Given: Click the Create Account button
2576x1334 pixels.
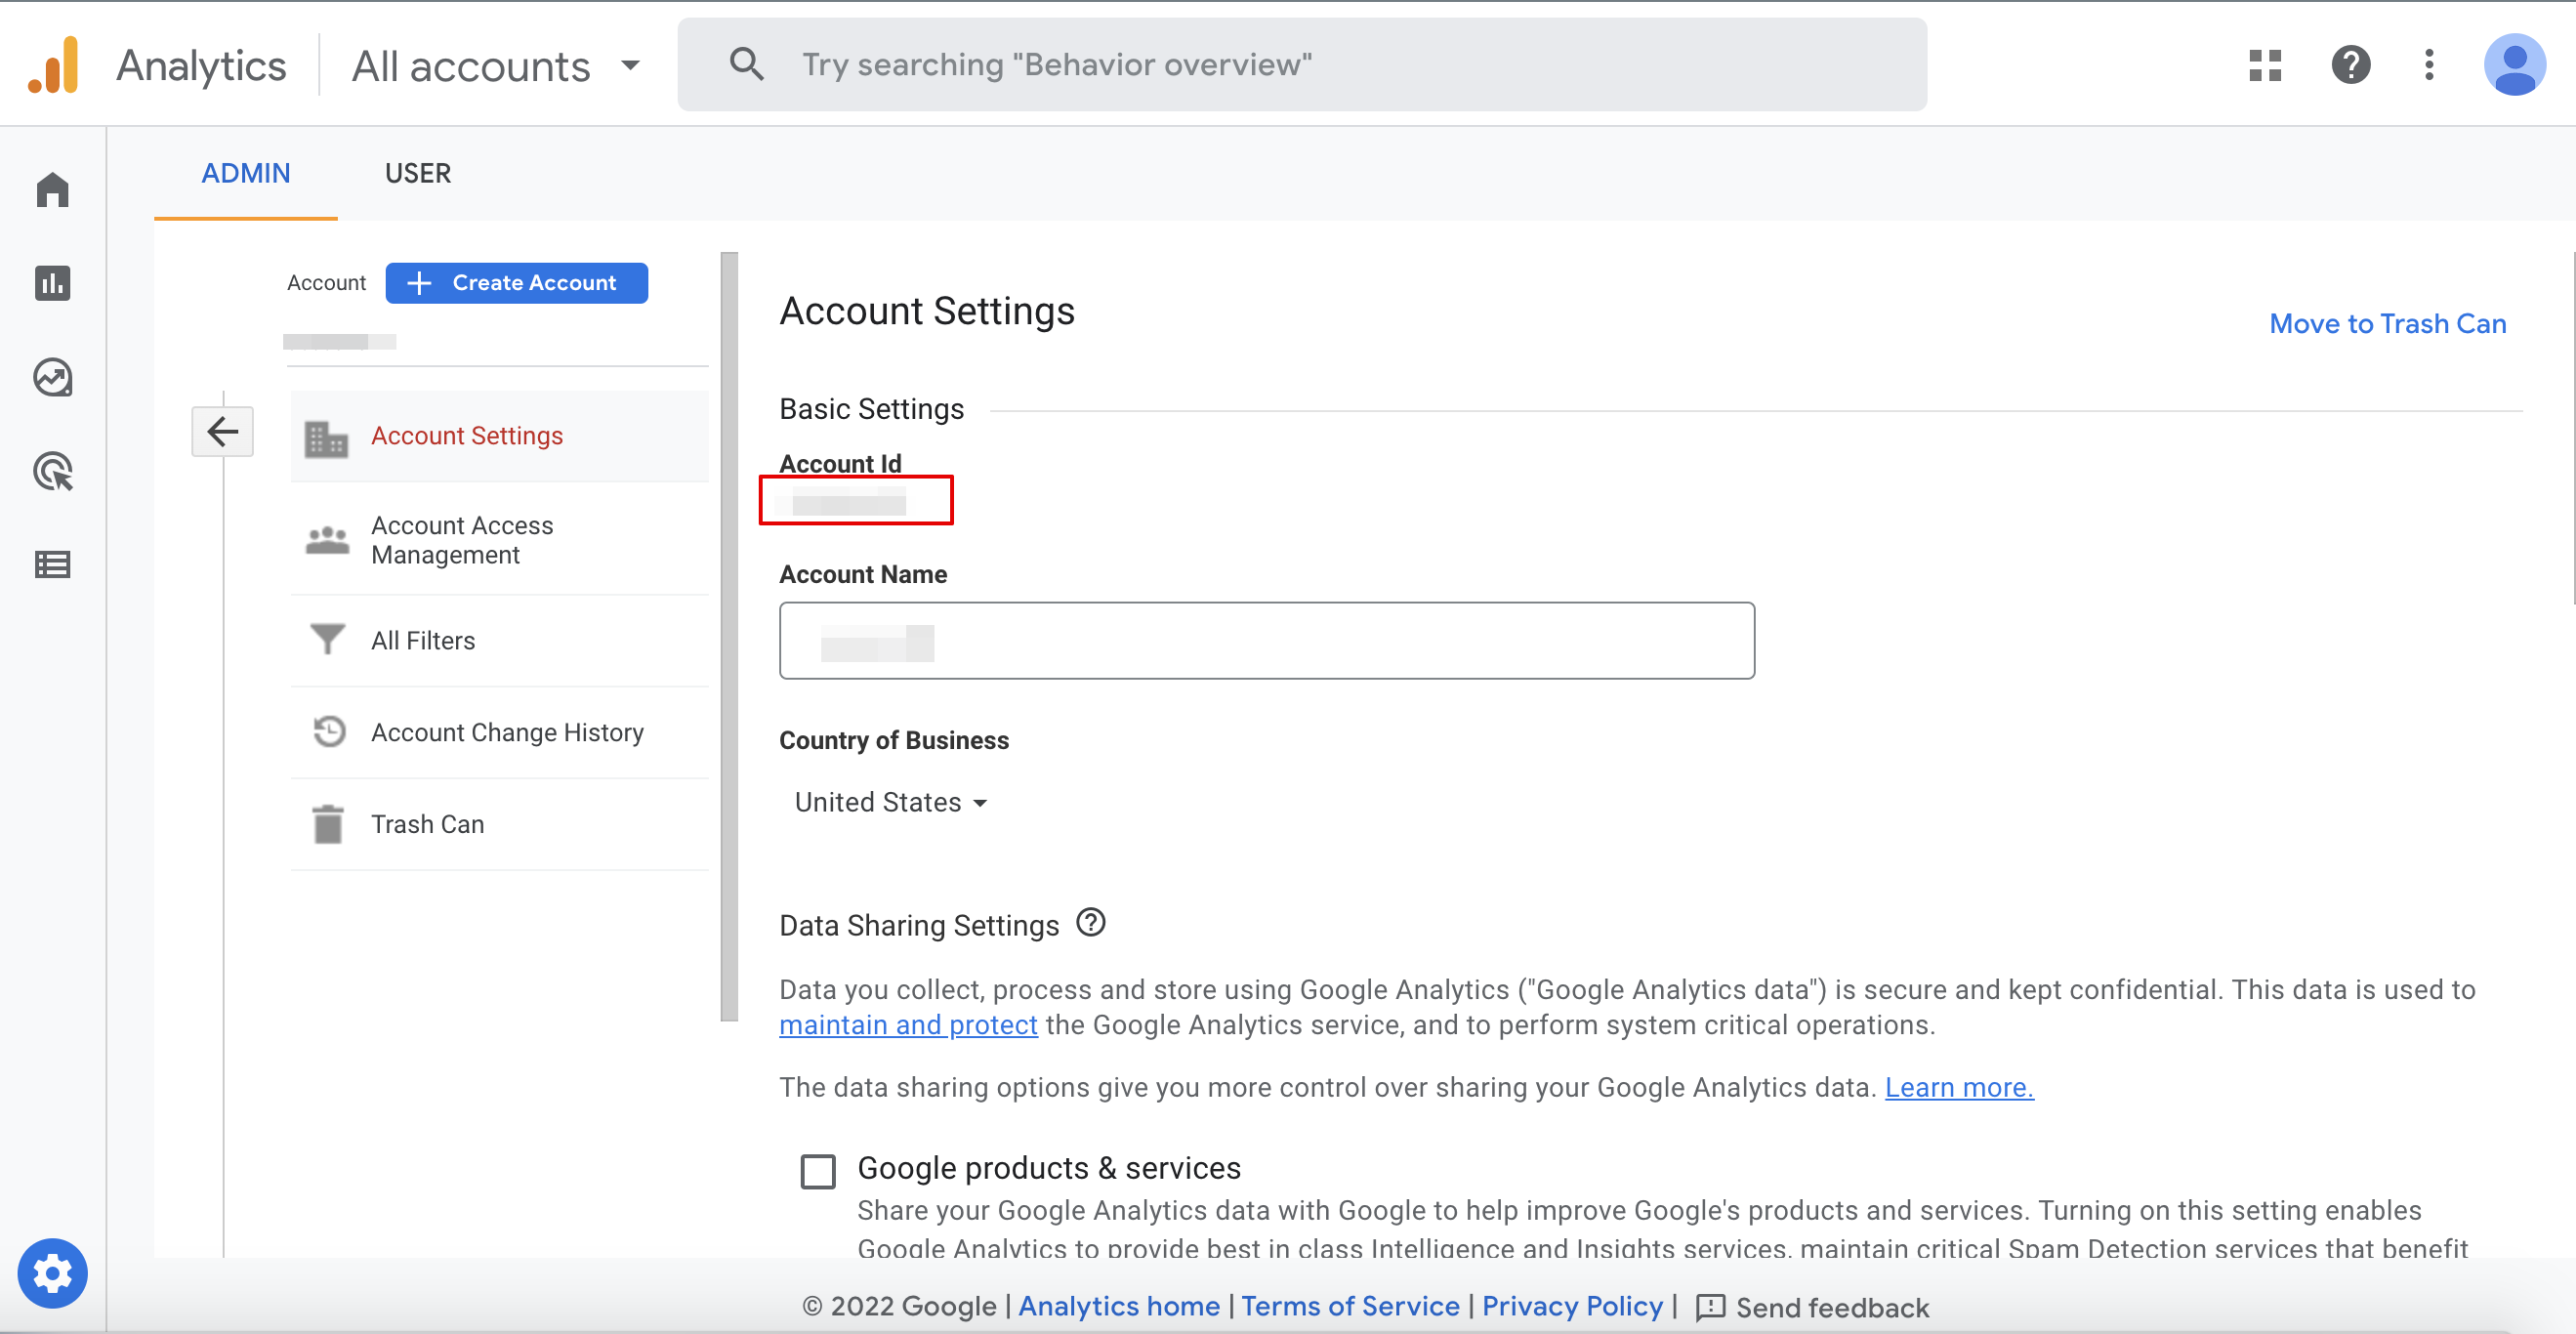Looking at the screenshot, I should click(516, 283).
